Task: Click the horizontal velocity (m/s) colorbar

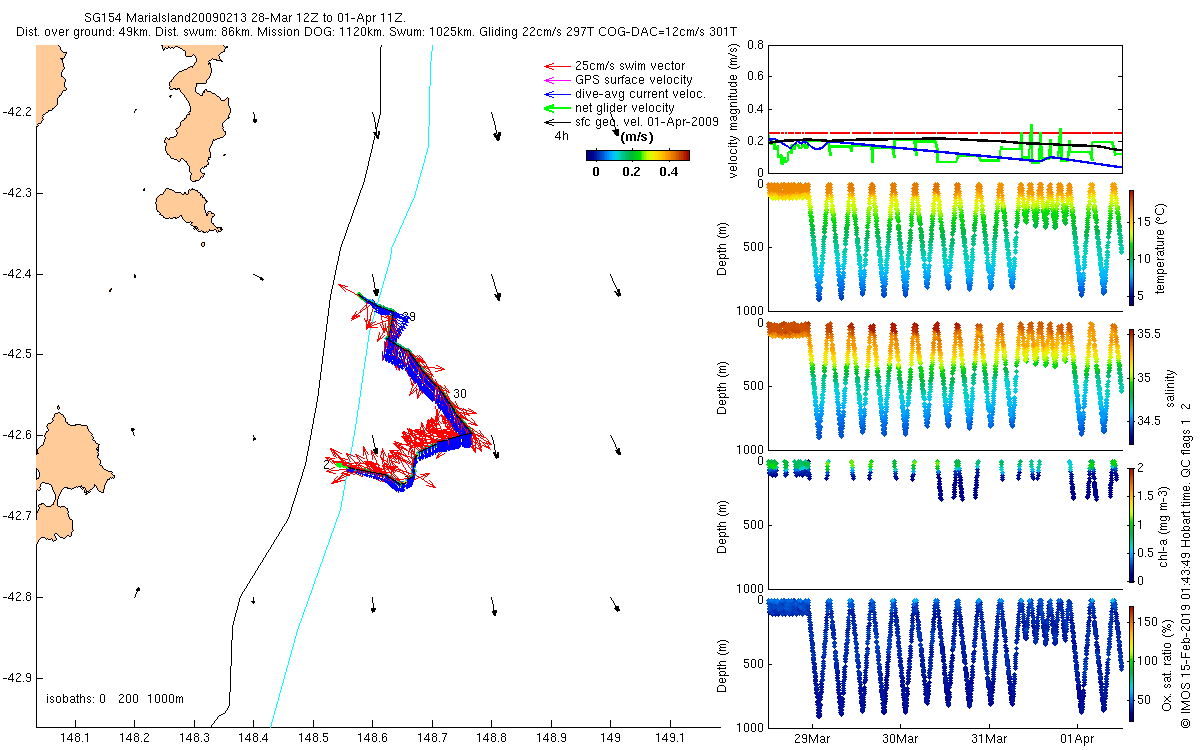Action: 637,155
